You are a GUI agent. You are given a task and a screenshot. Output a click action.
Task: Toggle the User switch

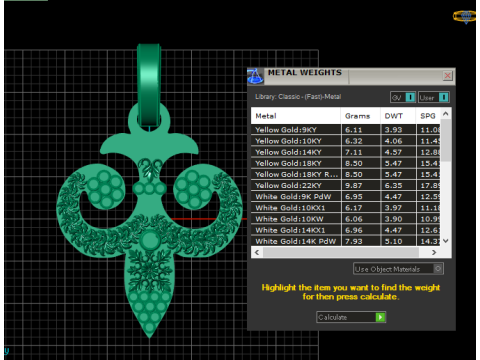(x=434, y=97)
